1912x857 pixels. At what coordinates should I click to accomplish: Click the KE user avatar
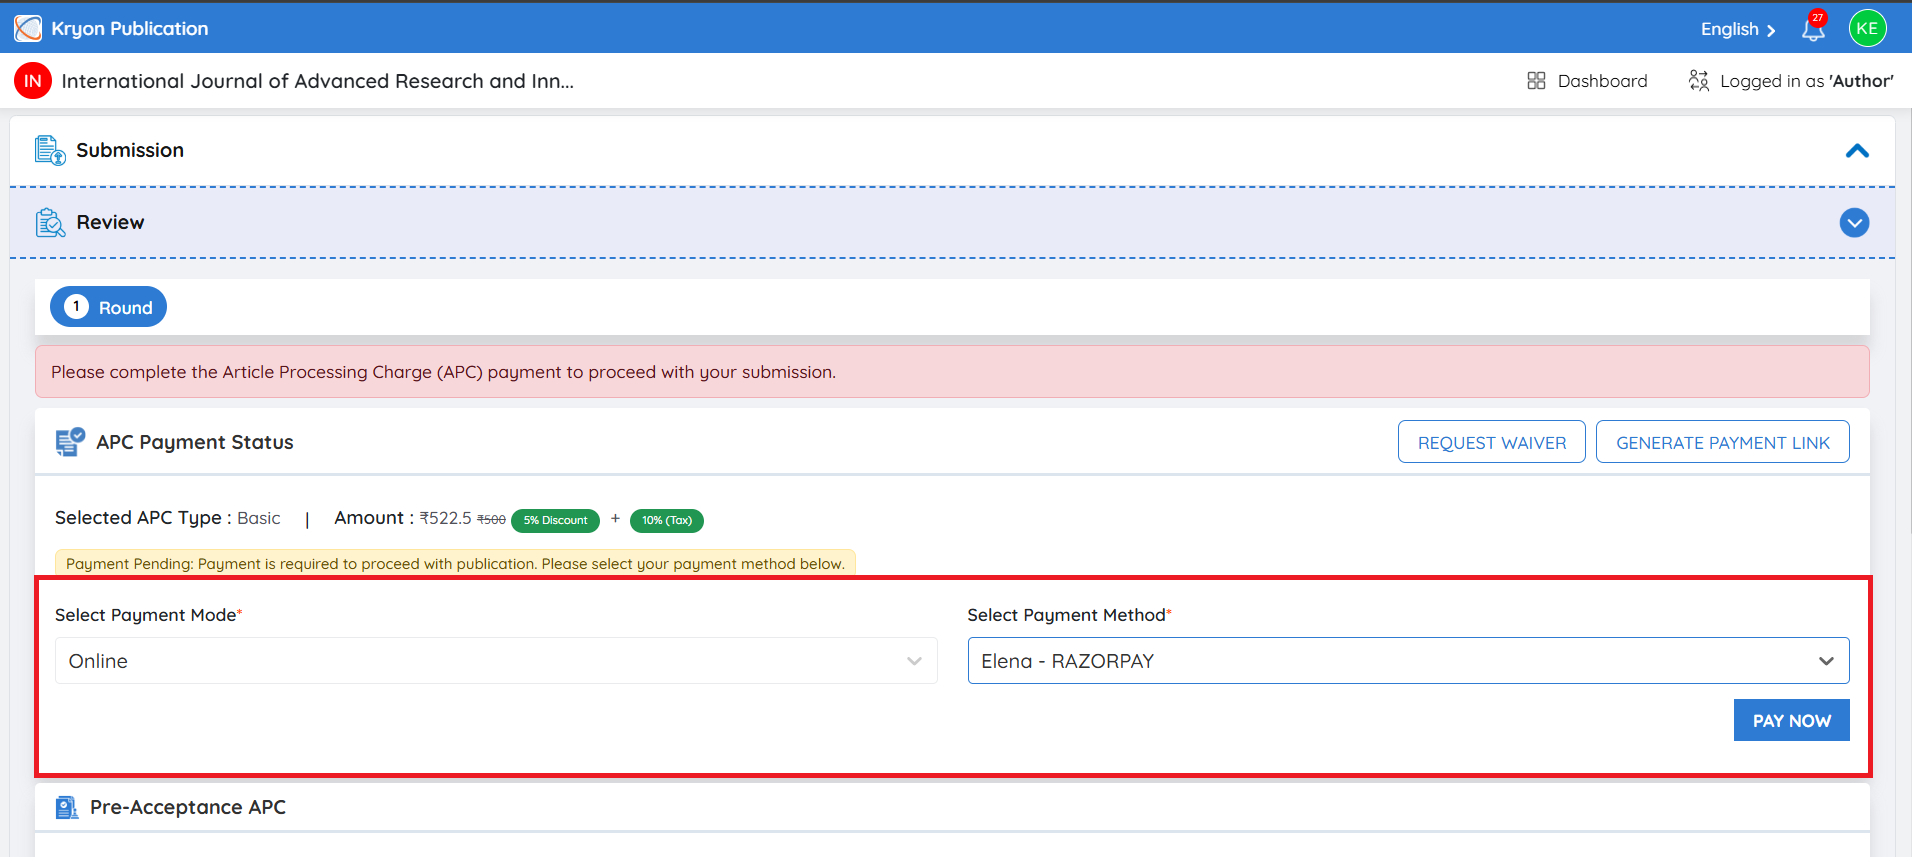(x=1867, y=28)
